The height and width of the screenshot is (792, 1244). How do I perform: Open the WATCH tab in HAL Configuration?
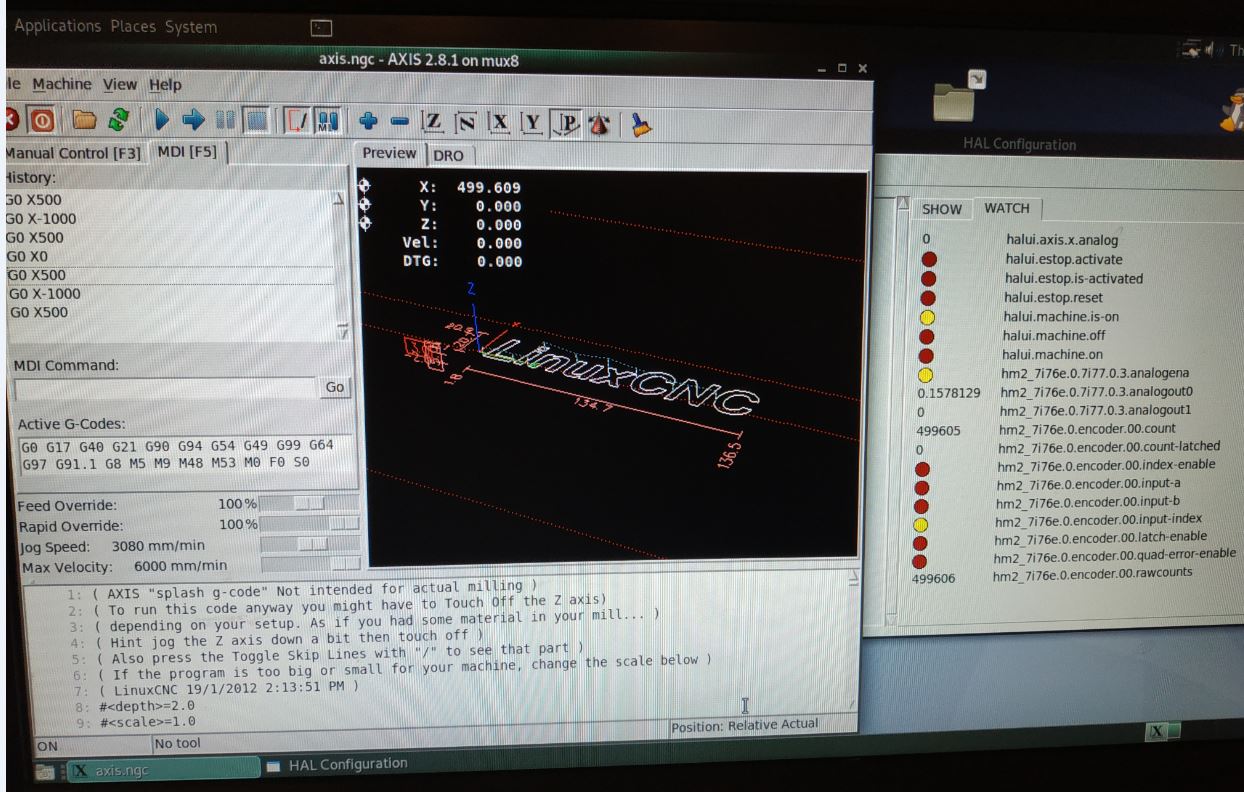pos(1008,208)
